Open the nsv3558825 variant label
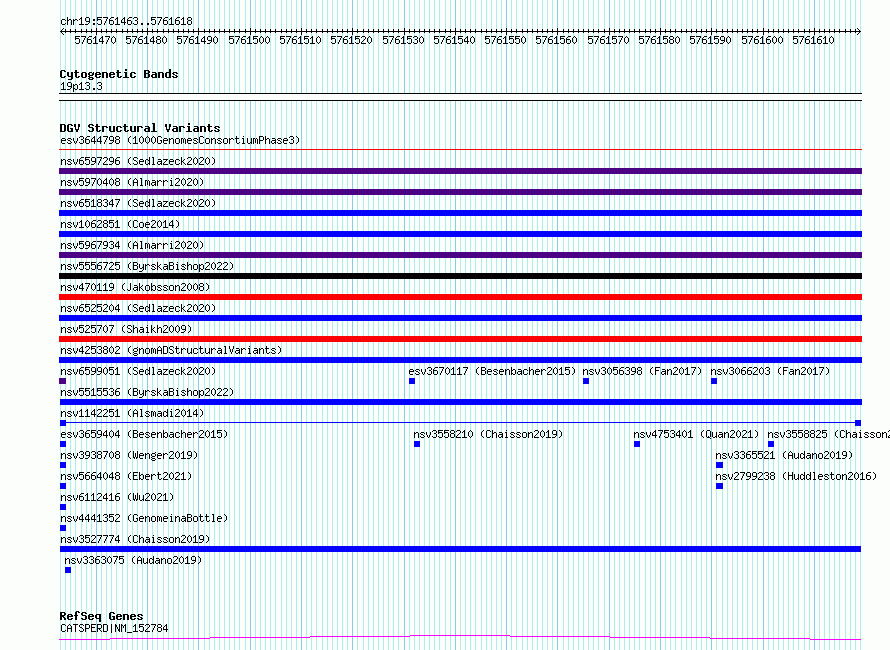This screenshot has width=890, height=650. coord(828,434)
